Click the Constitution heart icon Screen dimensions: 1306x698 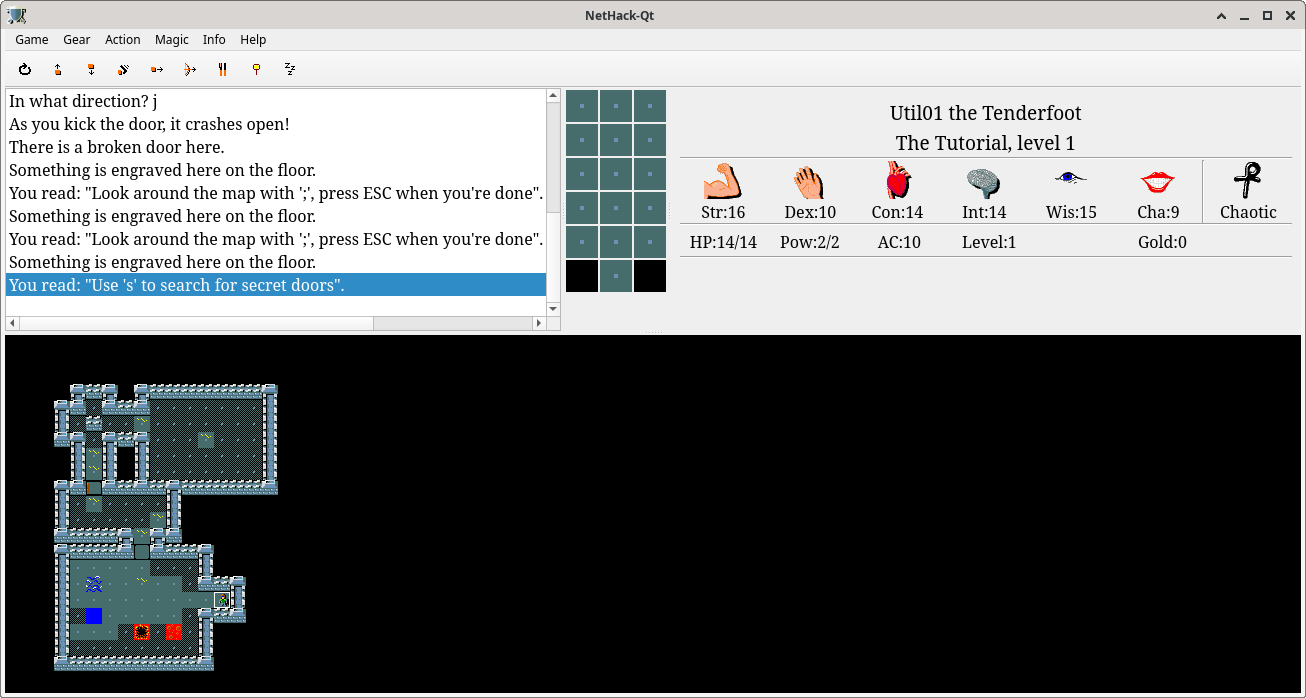(x=897, y=181)
